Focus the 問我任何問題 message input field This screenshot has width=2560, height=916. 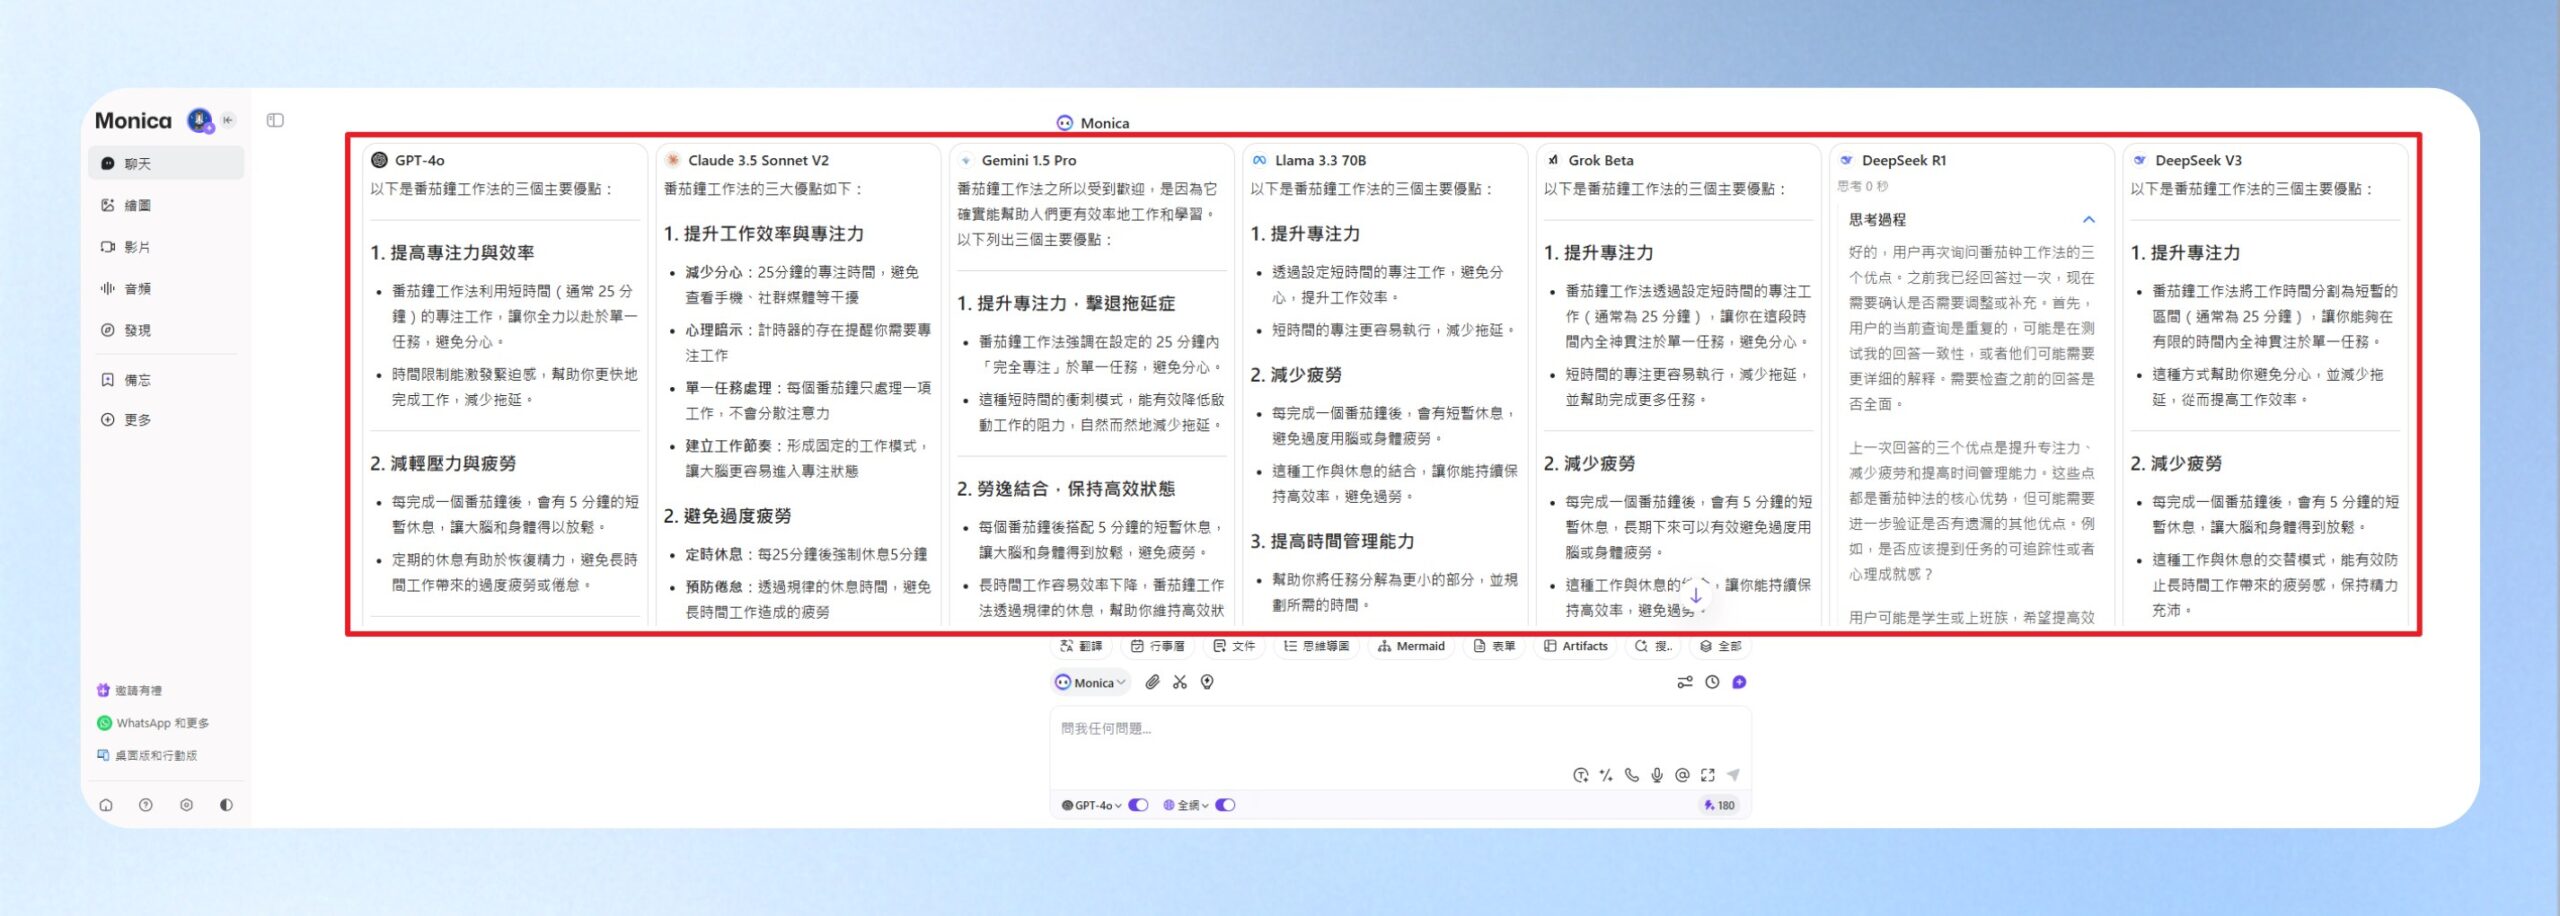pyautogui.click(x=1400, y=730)
